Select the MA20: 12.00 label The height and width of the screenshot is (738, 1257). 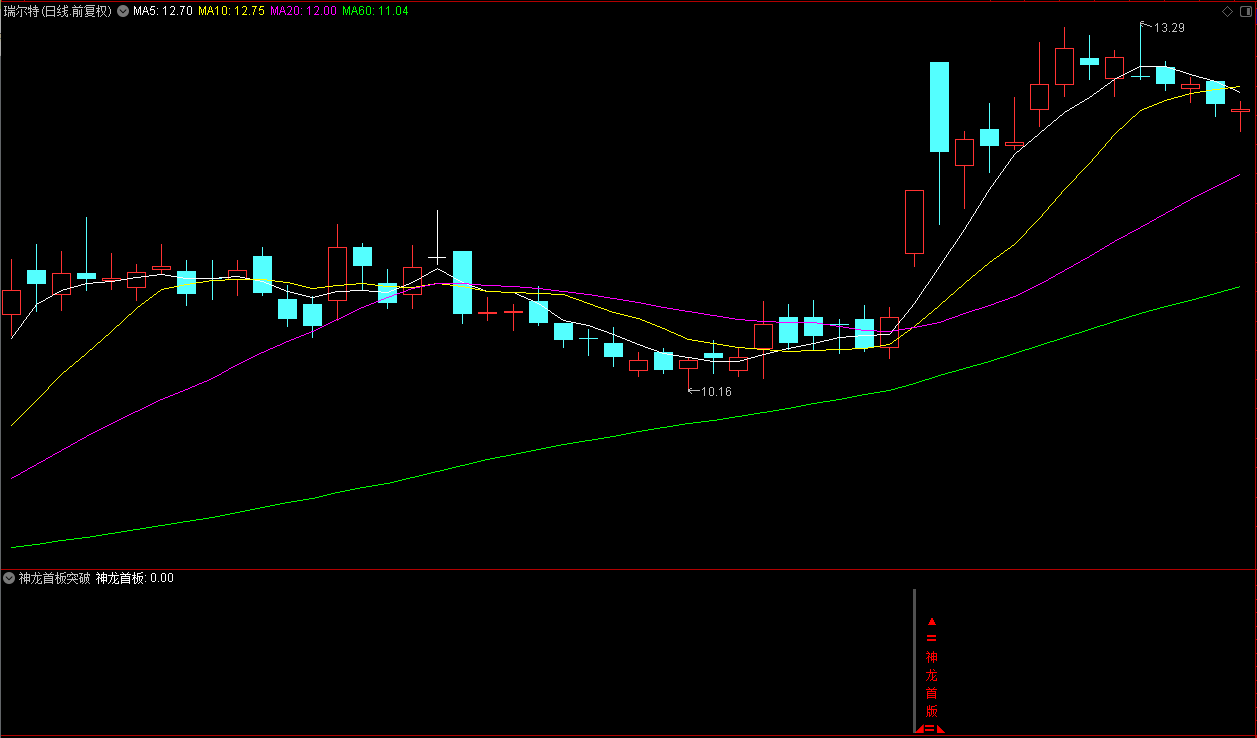(x=303, y=11)
